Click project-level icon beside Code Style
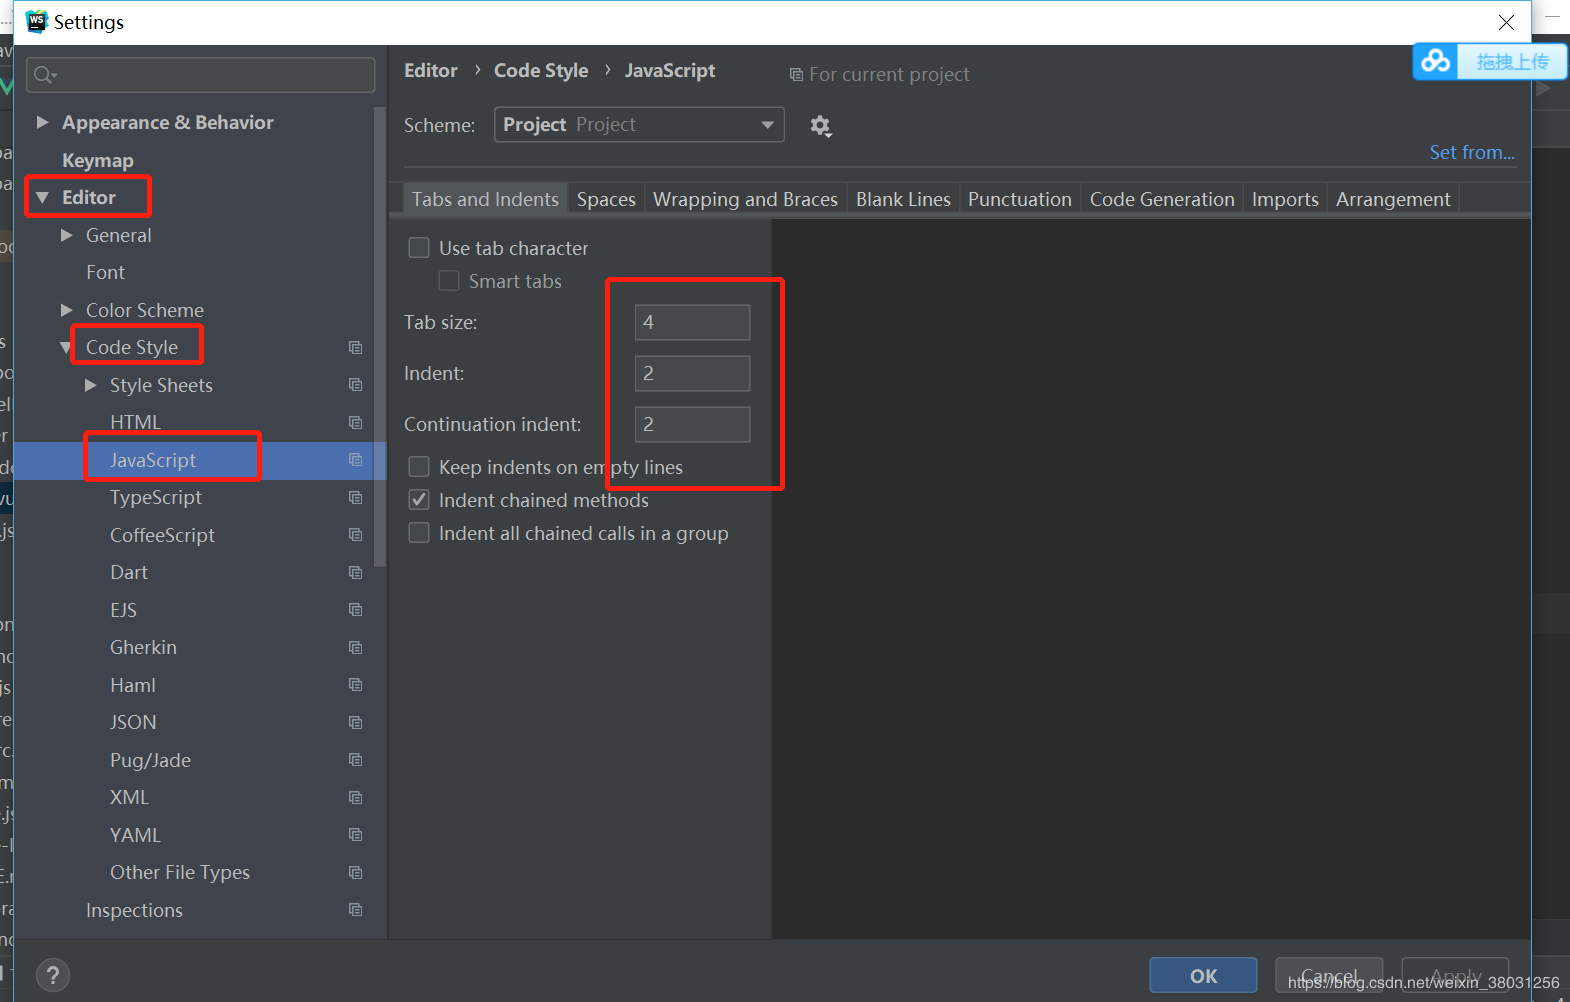Viewport: 1570px width, 1002px height. [x=355, y=347]
